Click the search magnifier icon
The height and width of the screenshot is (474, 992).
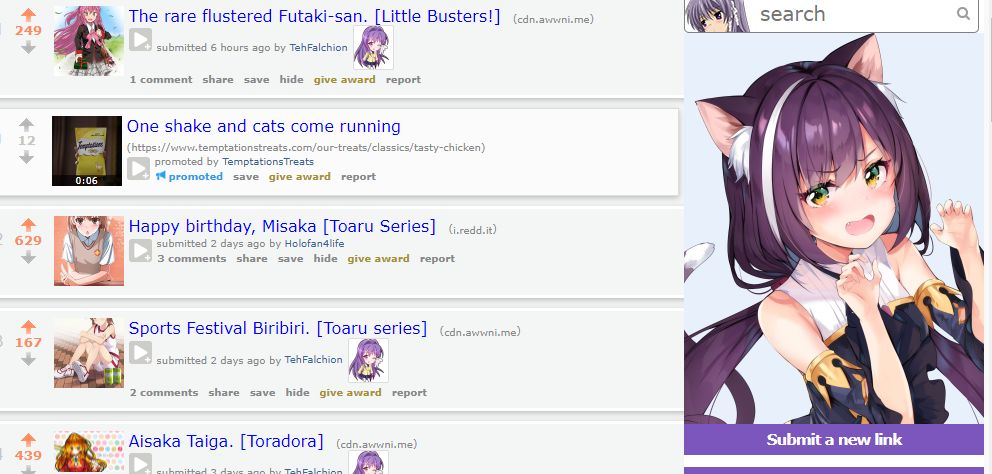pyautogui.click(x=963, y=13)
